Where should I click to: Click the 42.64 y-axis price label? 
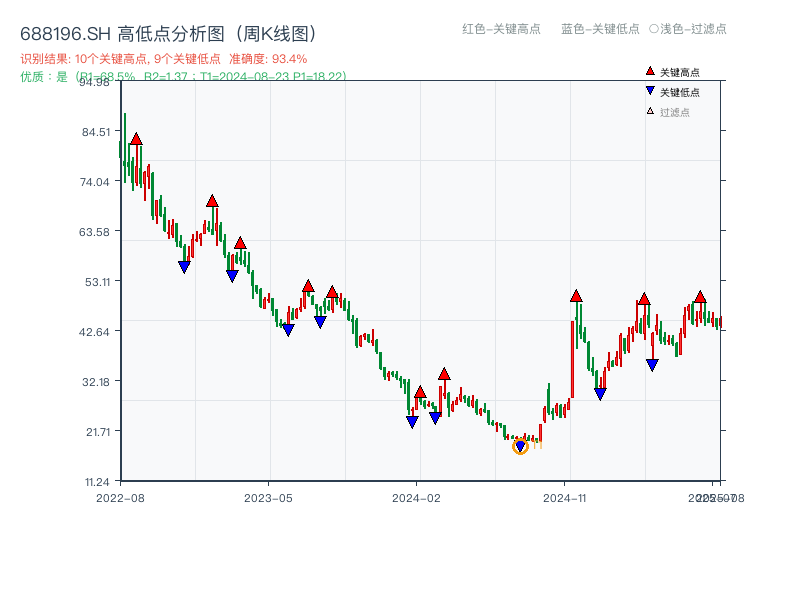(94, 332)
